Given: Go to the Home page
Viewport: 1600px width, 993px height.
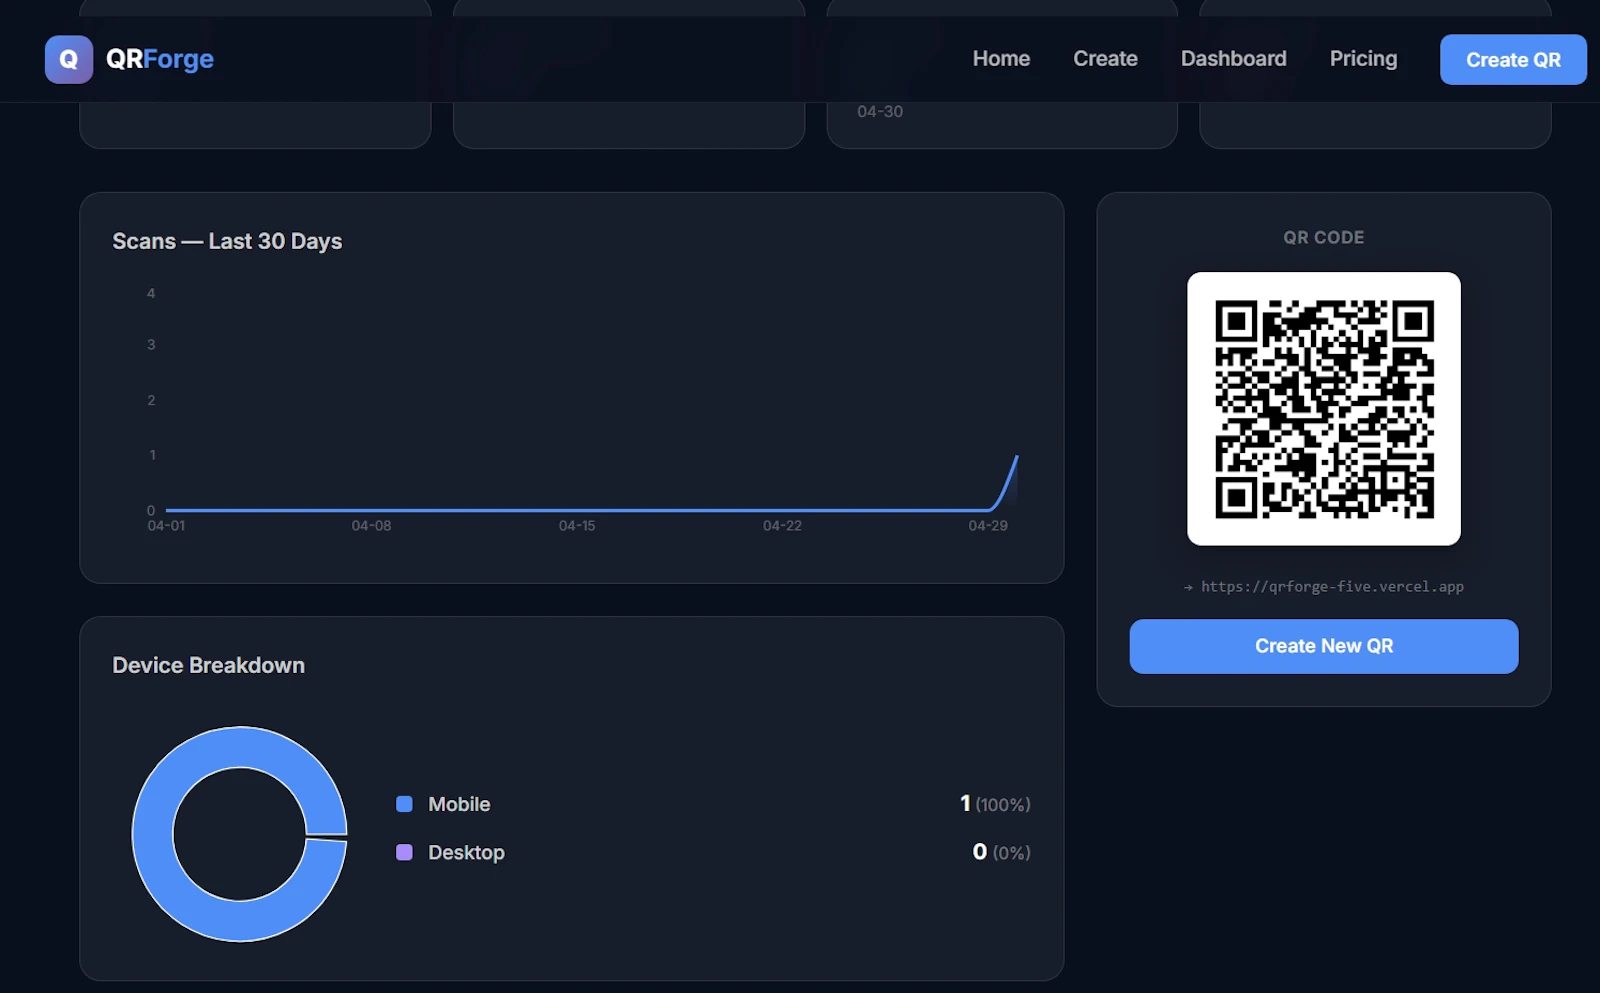Looking at the screenshot, I should coord(1001,59).
